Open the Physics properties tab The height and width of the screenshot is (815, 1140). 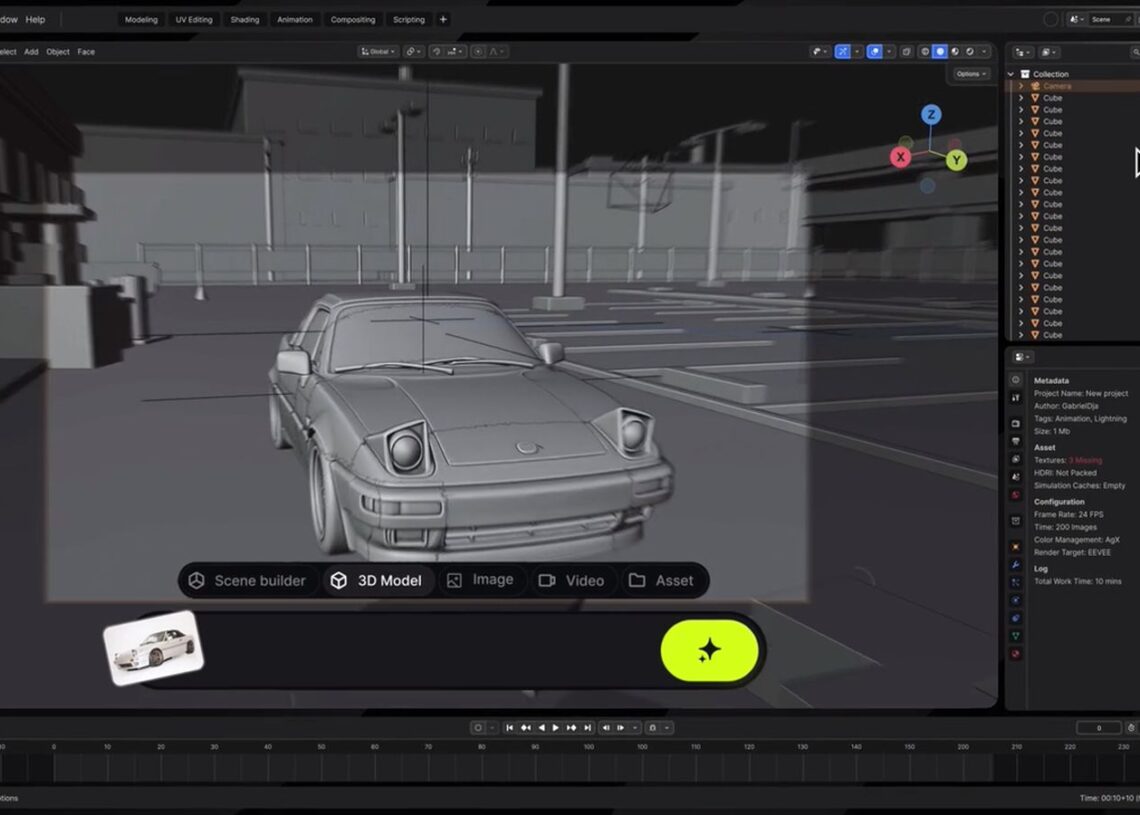(1016, 601)
